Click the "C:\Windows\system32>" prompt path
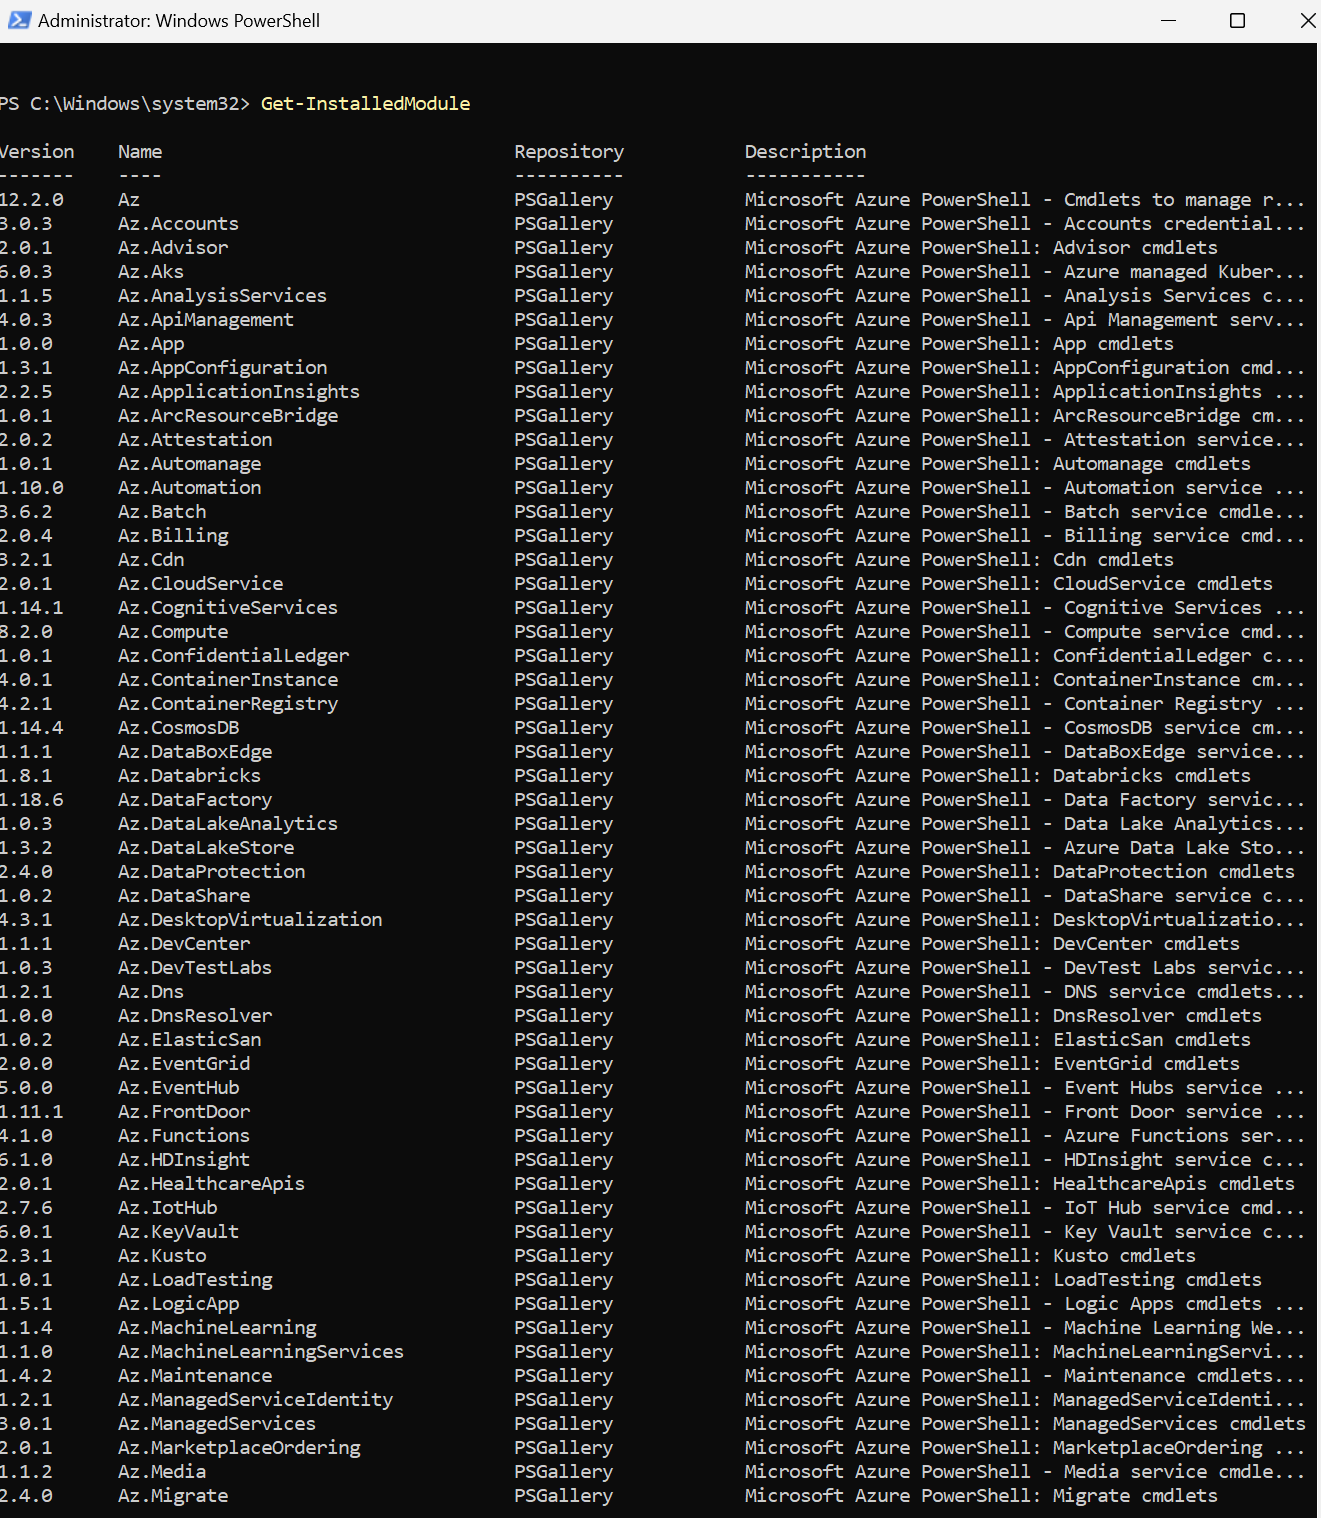Screen dimensions: 1321x1518 [140, 104]
